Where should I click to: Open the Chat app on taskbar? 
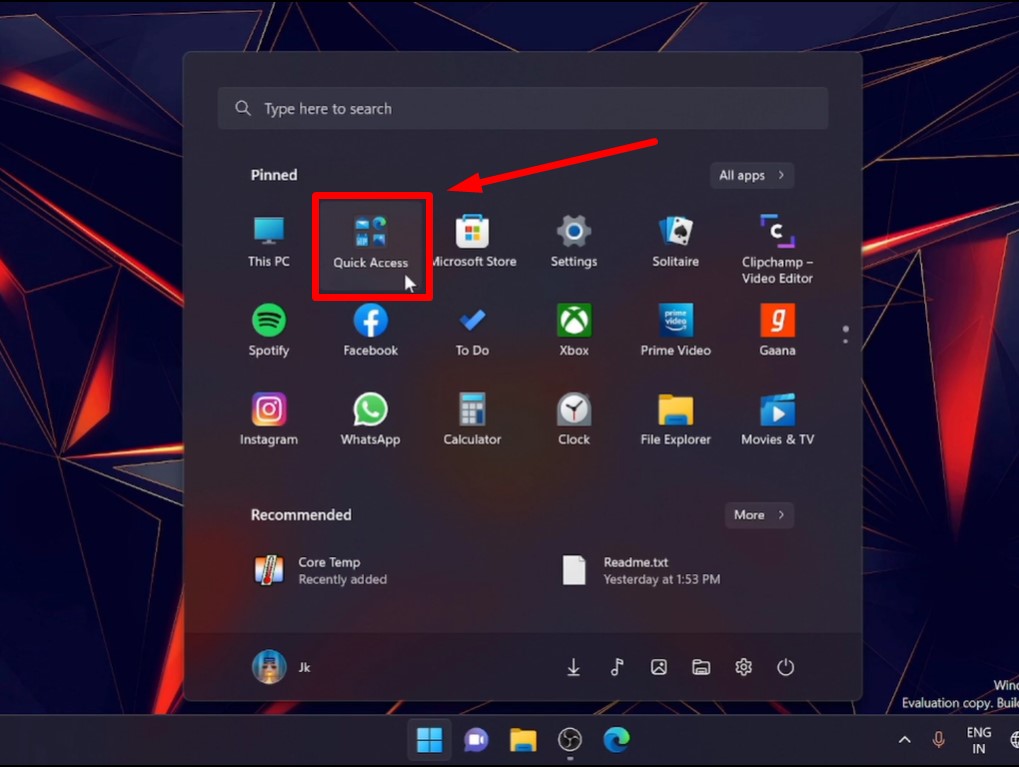tap(476, 740)
